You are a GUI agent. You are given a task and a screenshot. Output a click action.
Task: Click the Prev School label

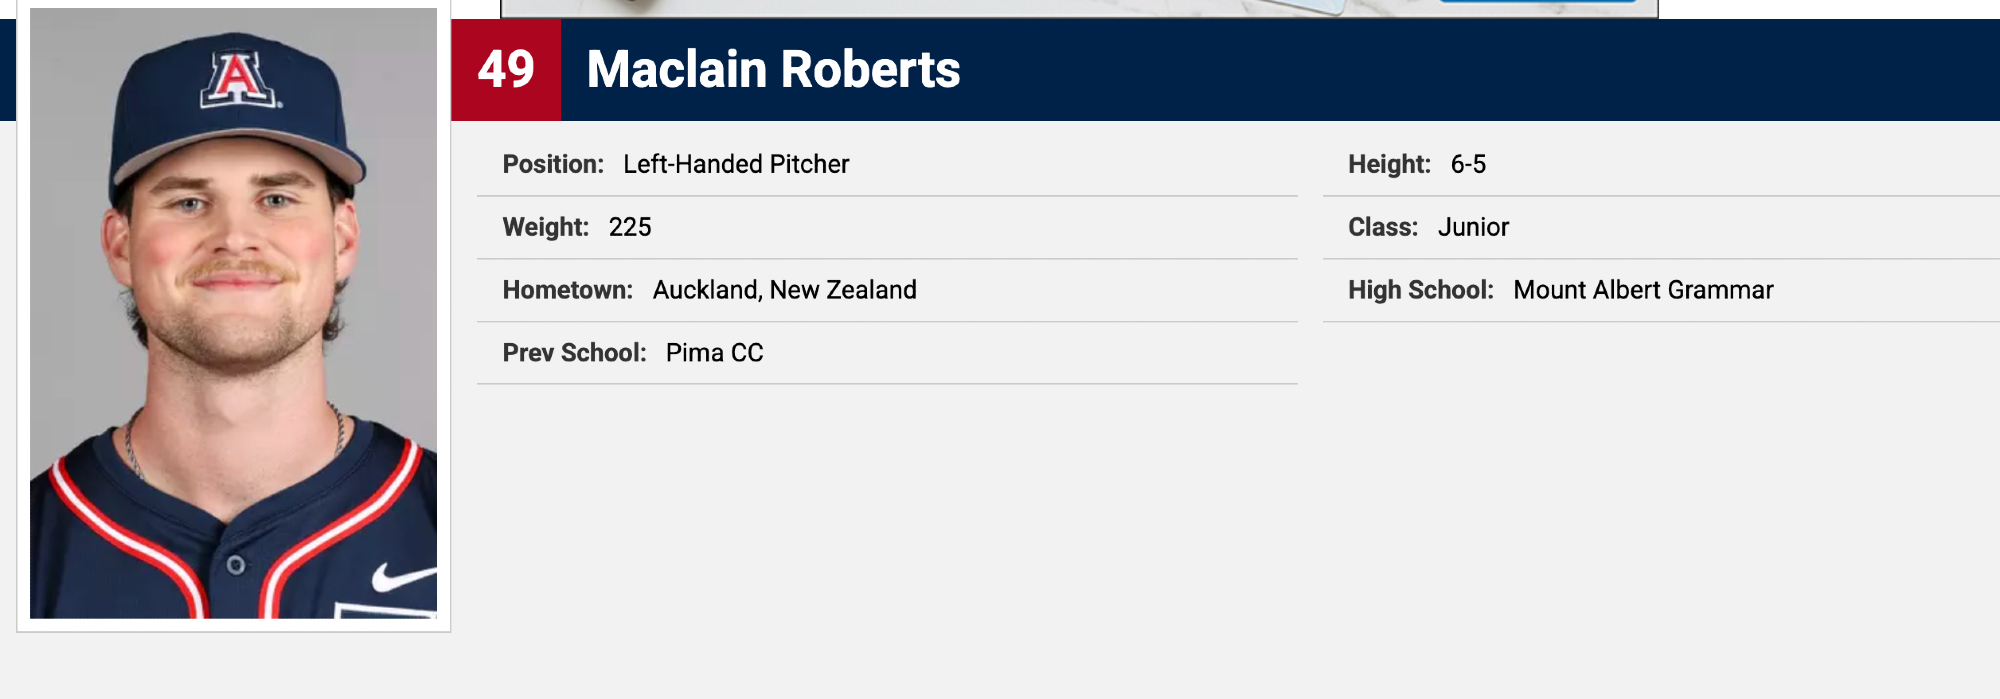[x=574, y=353]
